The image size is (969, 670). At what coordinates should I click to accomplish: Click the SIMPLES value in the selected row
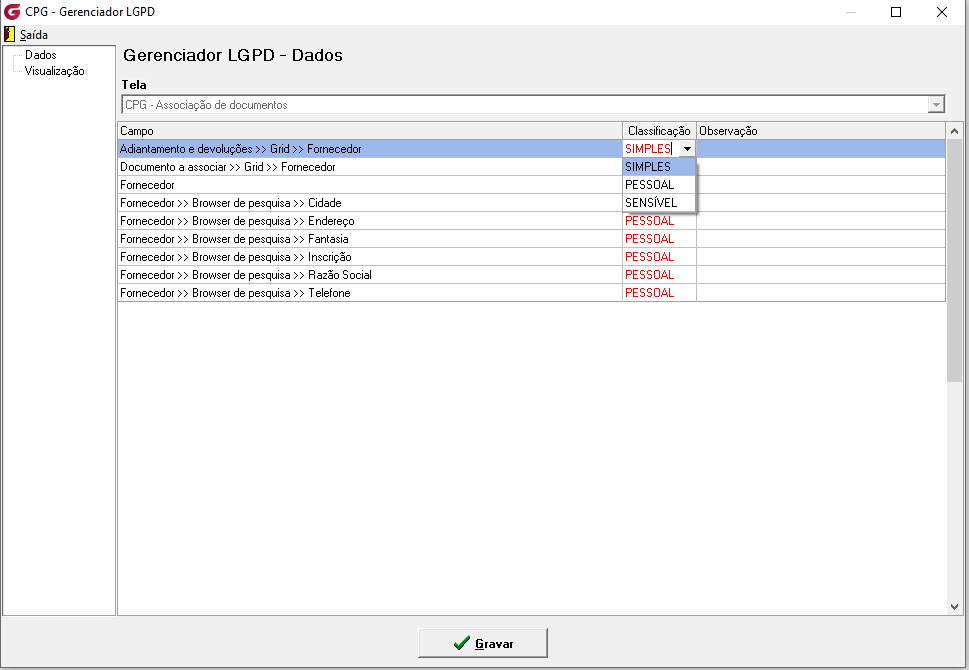pos(648,149)
